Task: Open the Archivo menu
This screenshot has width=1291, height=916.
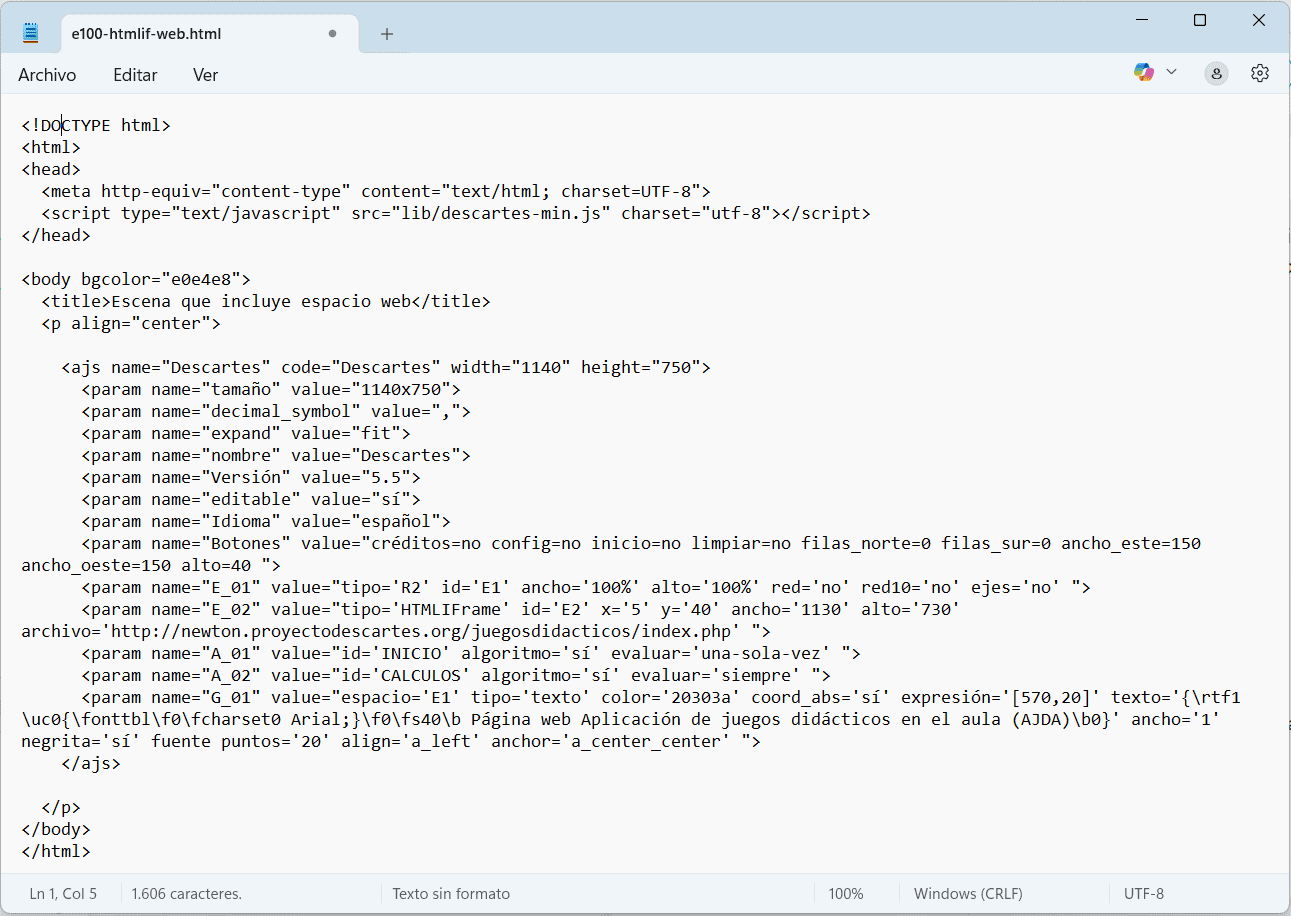Action: [x=47, y=75]
